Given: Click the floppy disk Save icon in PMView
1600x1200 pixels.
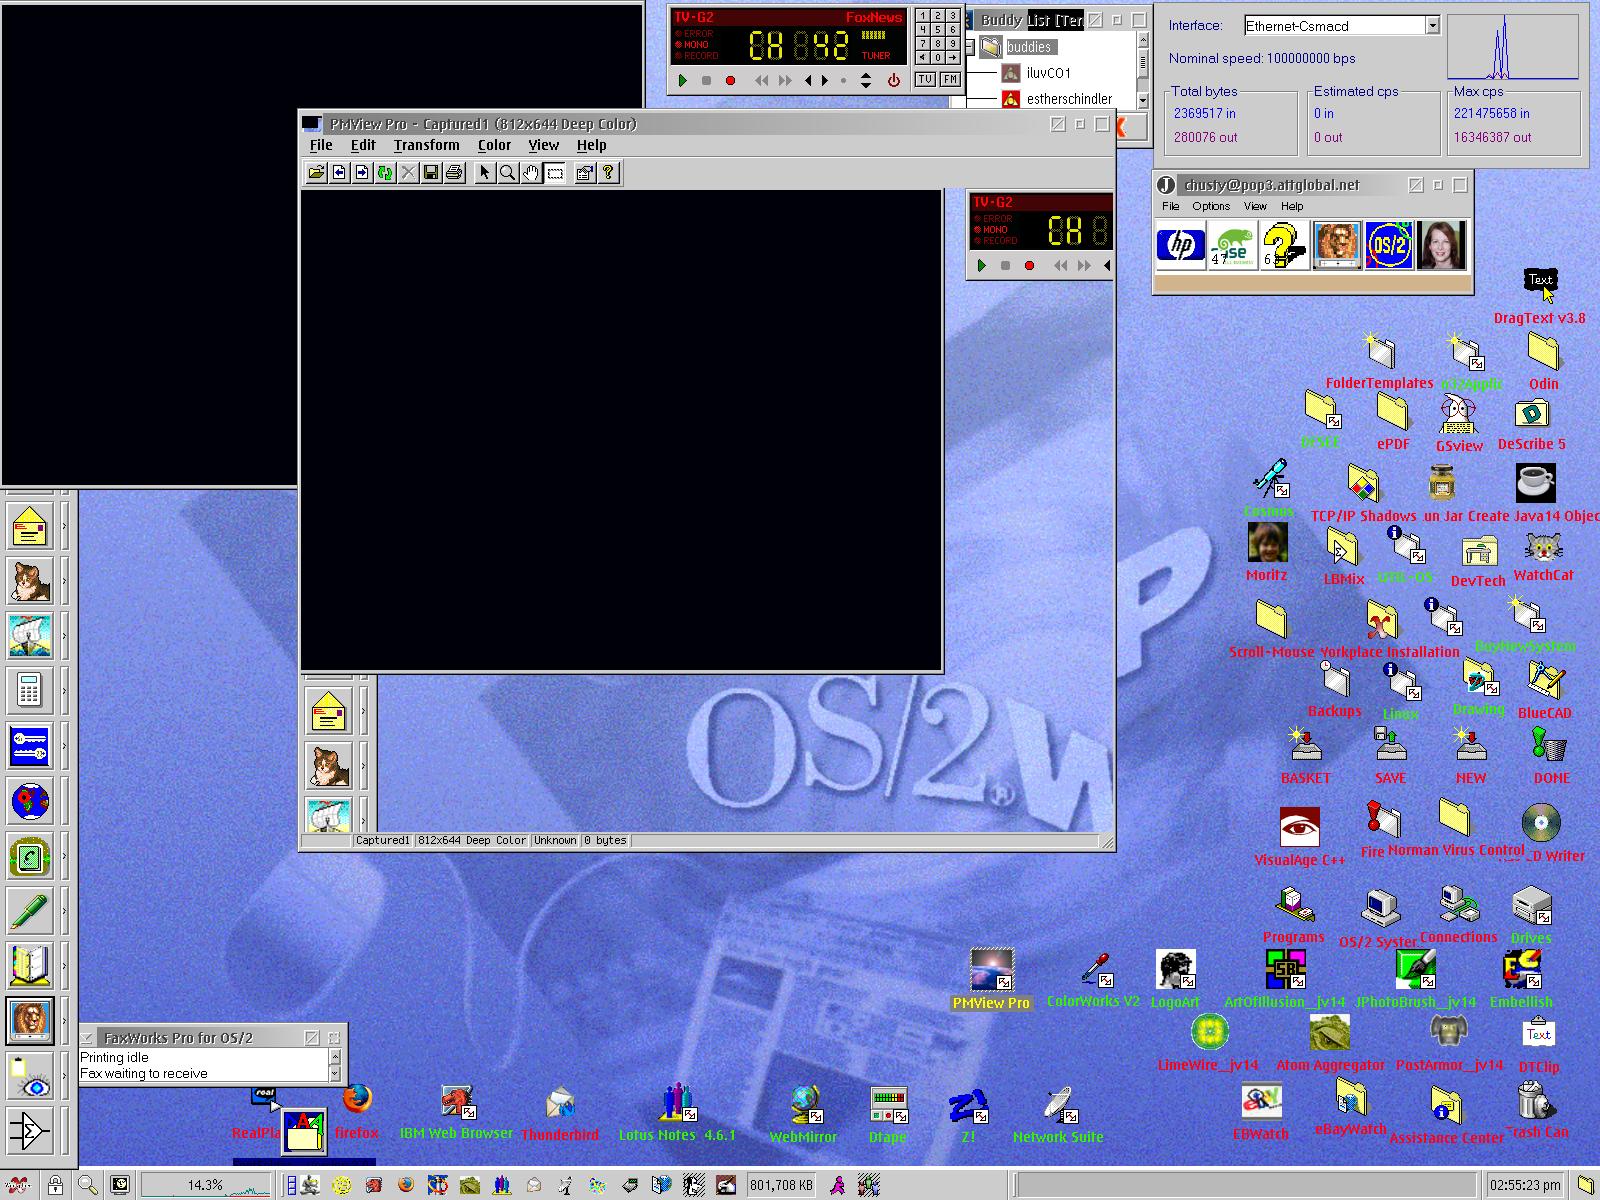Looking at the screenshot, I should (431, 173).
